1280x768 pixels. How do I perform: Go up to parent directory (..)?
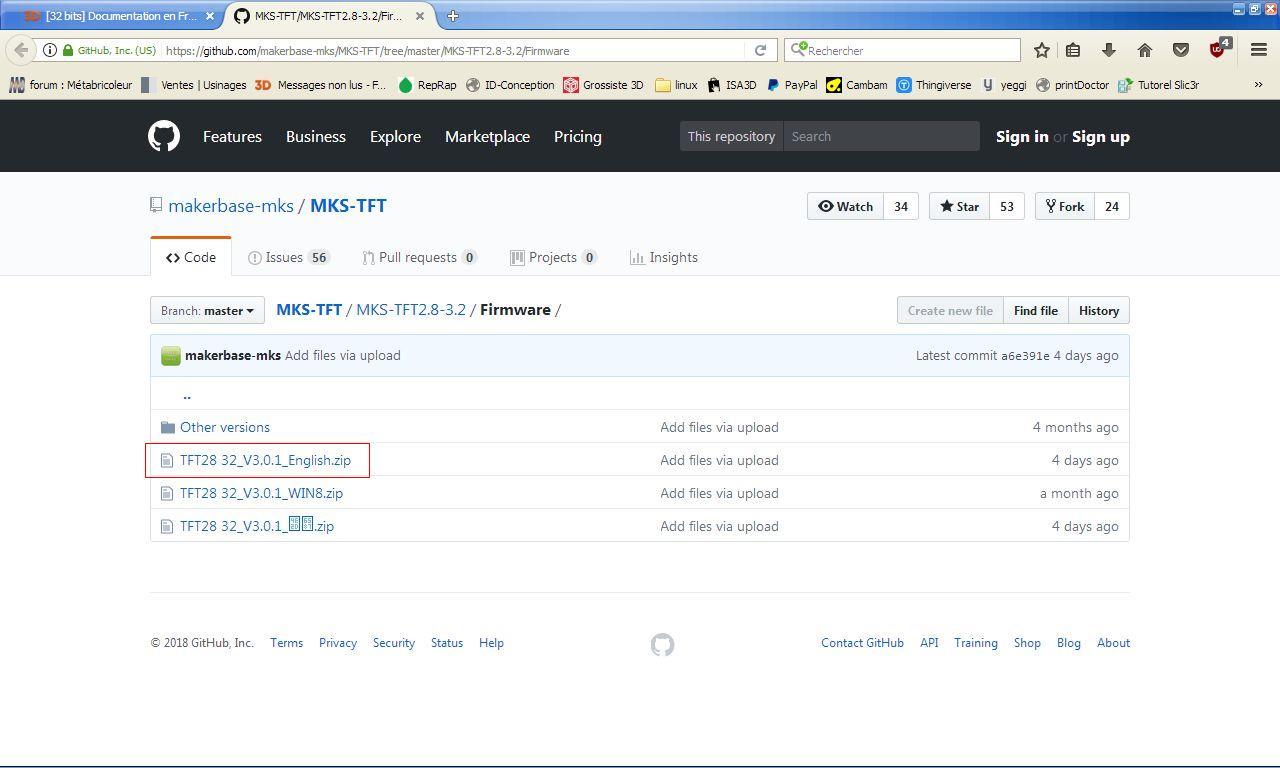click(x=187, y=394)
